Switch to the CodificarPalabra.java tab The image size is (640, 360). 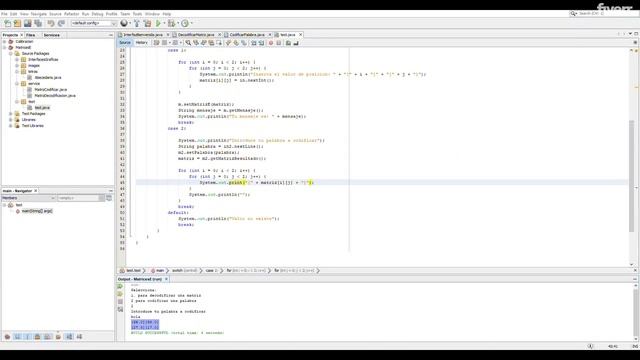[x=247, y=35]
